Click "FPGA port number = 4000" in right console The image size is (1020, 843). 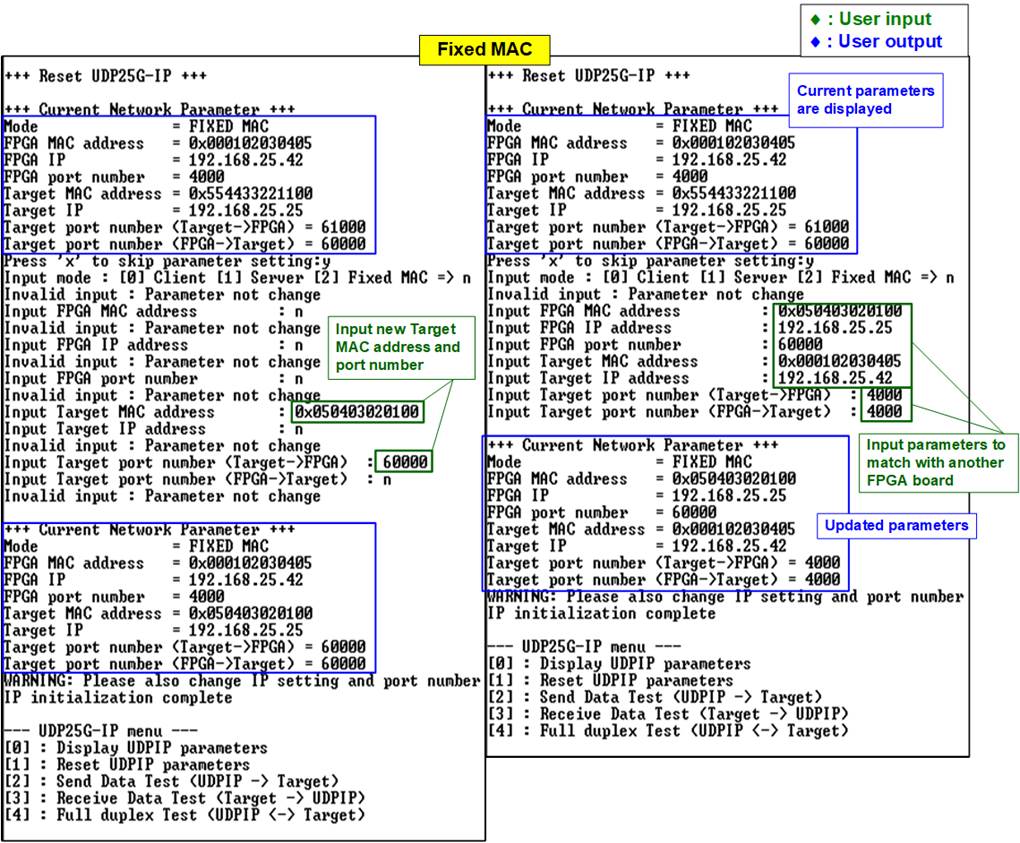(x=597, y=177)
